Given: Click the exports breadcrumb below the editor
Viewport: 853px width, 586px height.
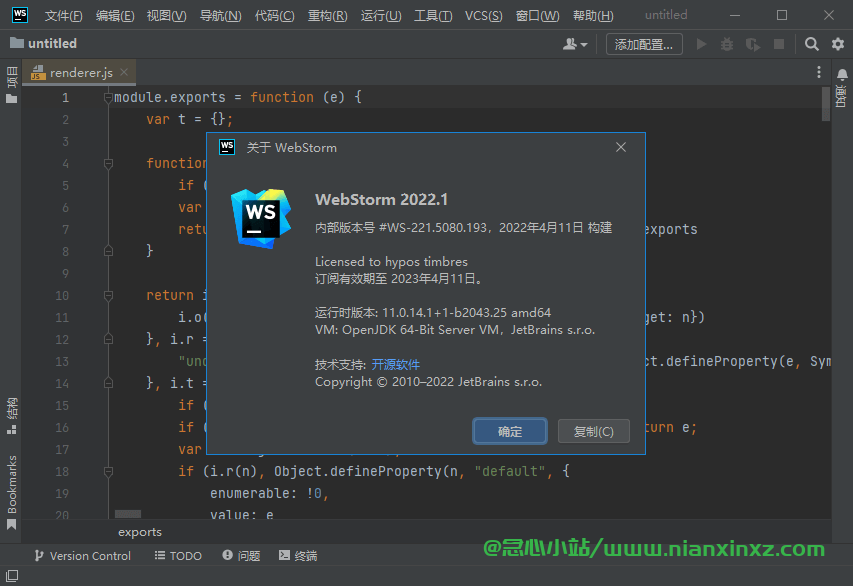Looking at the screenshot, I should click(x=140, y=532).
